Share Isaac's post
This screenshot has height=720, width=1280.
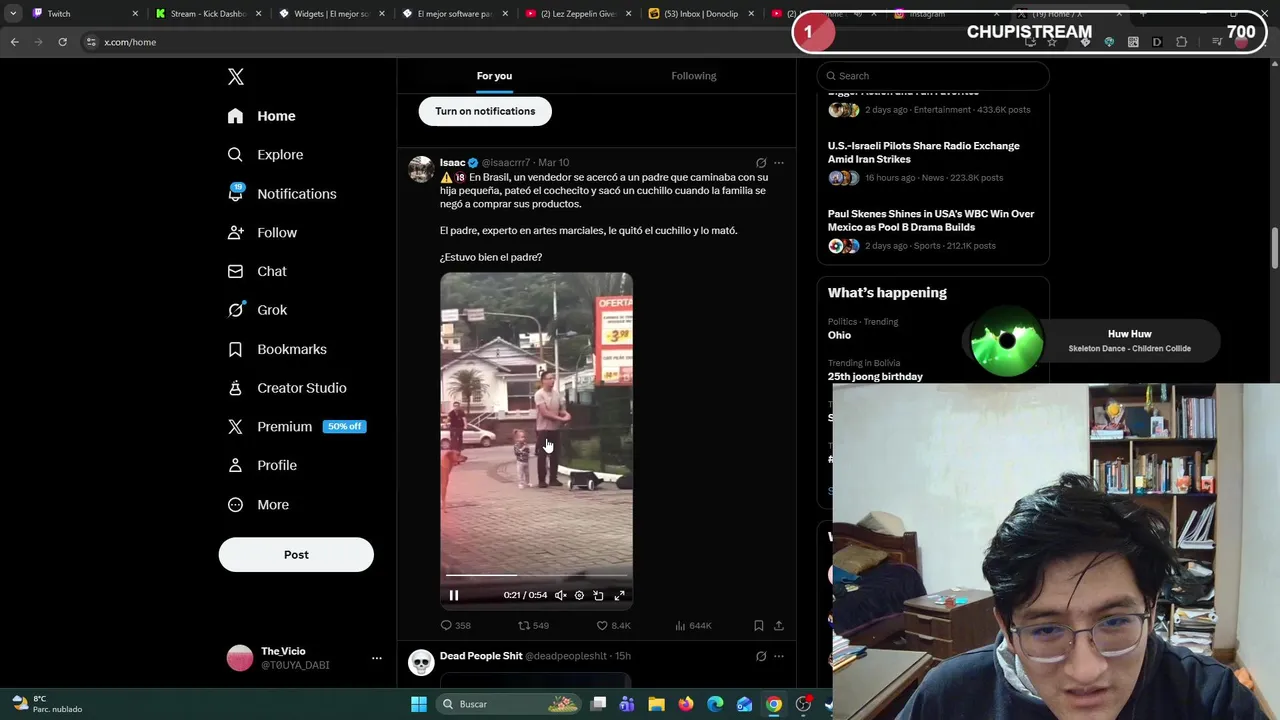[x=779, y=626]
